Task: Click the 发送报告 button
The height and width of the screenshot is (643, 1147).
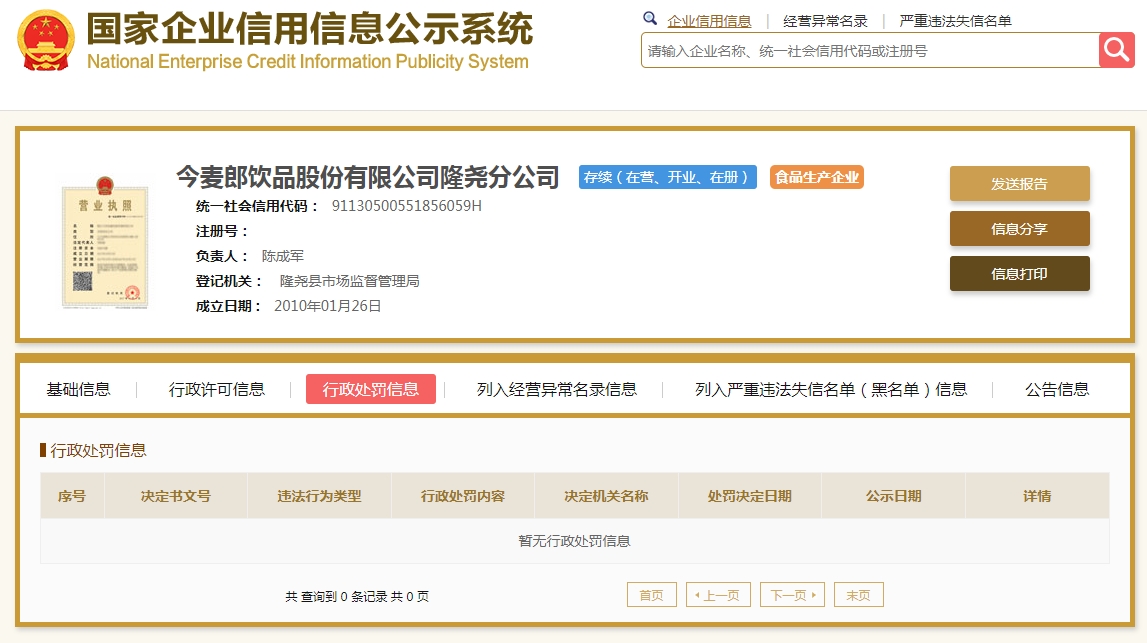Action: (1020, 184)
